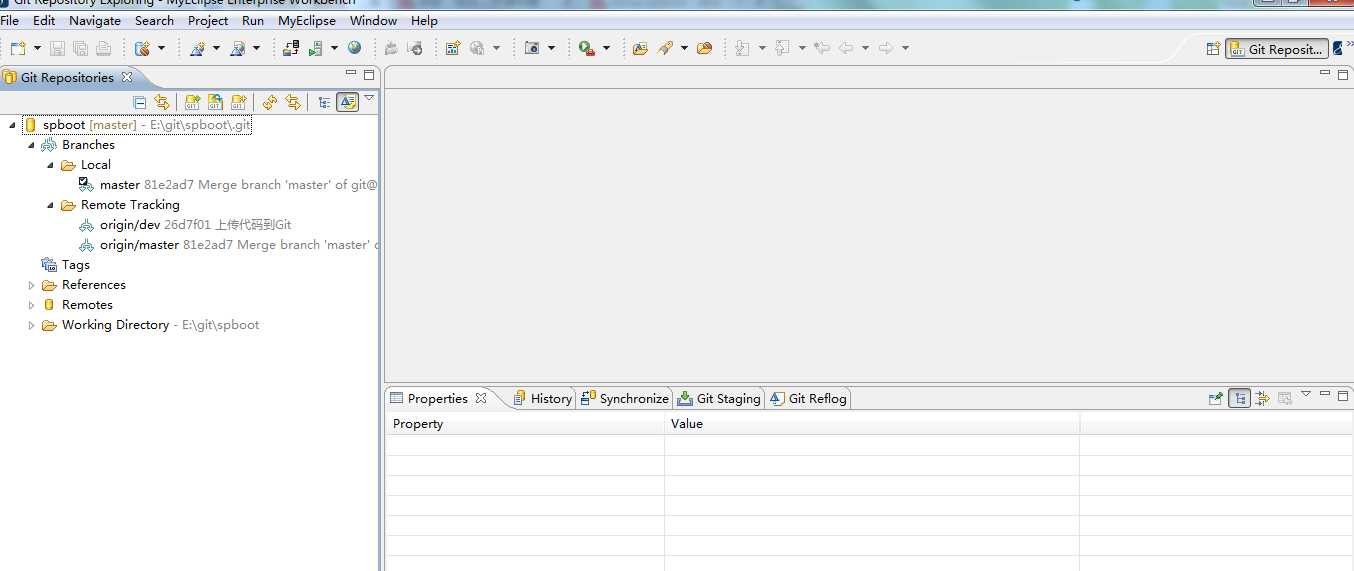Open the File menu
This screenshot has height=571, width=1354.
10,20
